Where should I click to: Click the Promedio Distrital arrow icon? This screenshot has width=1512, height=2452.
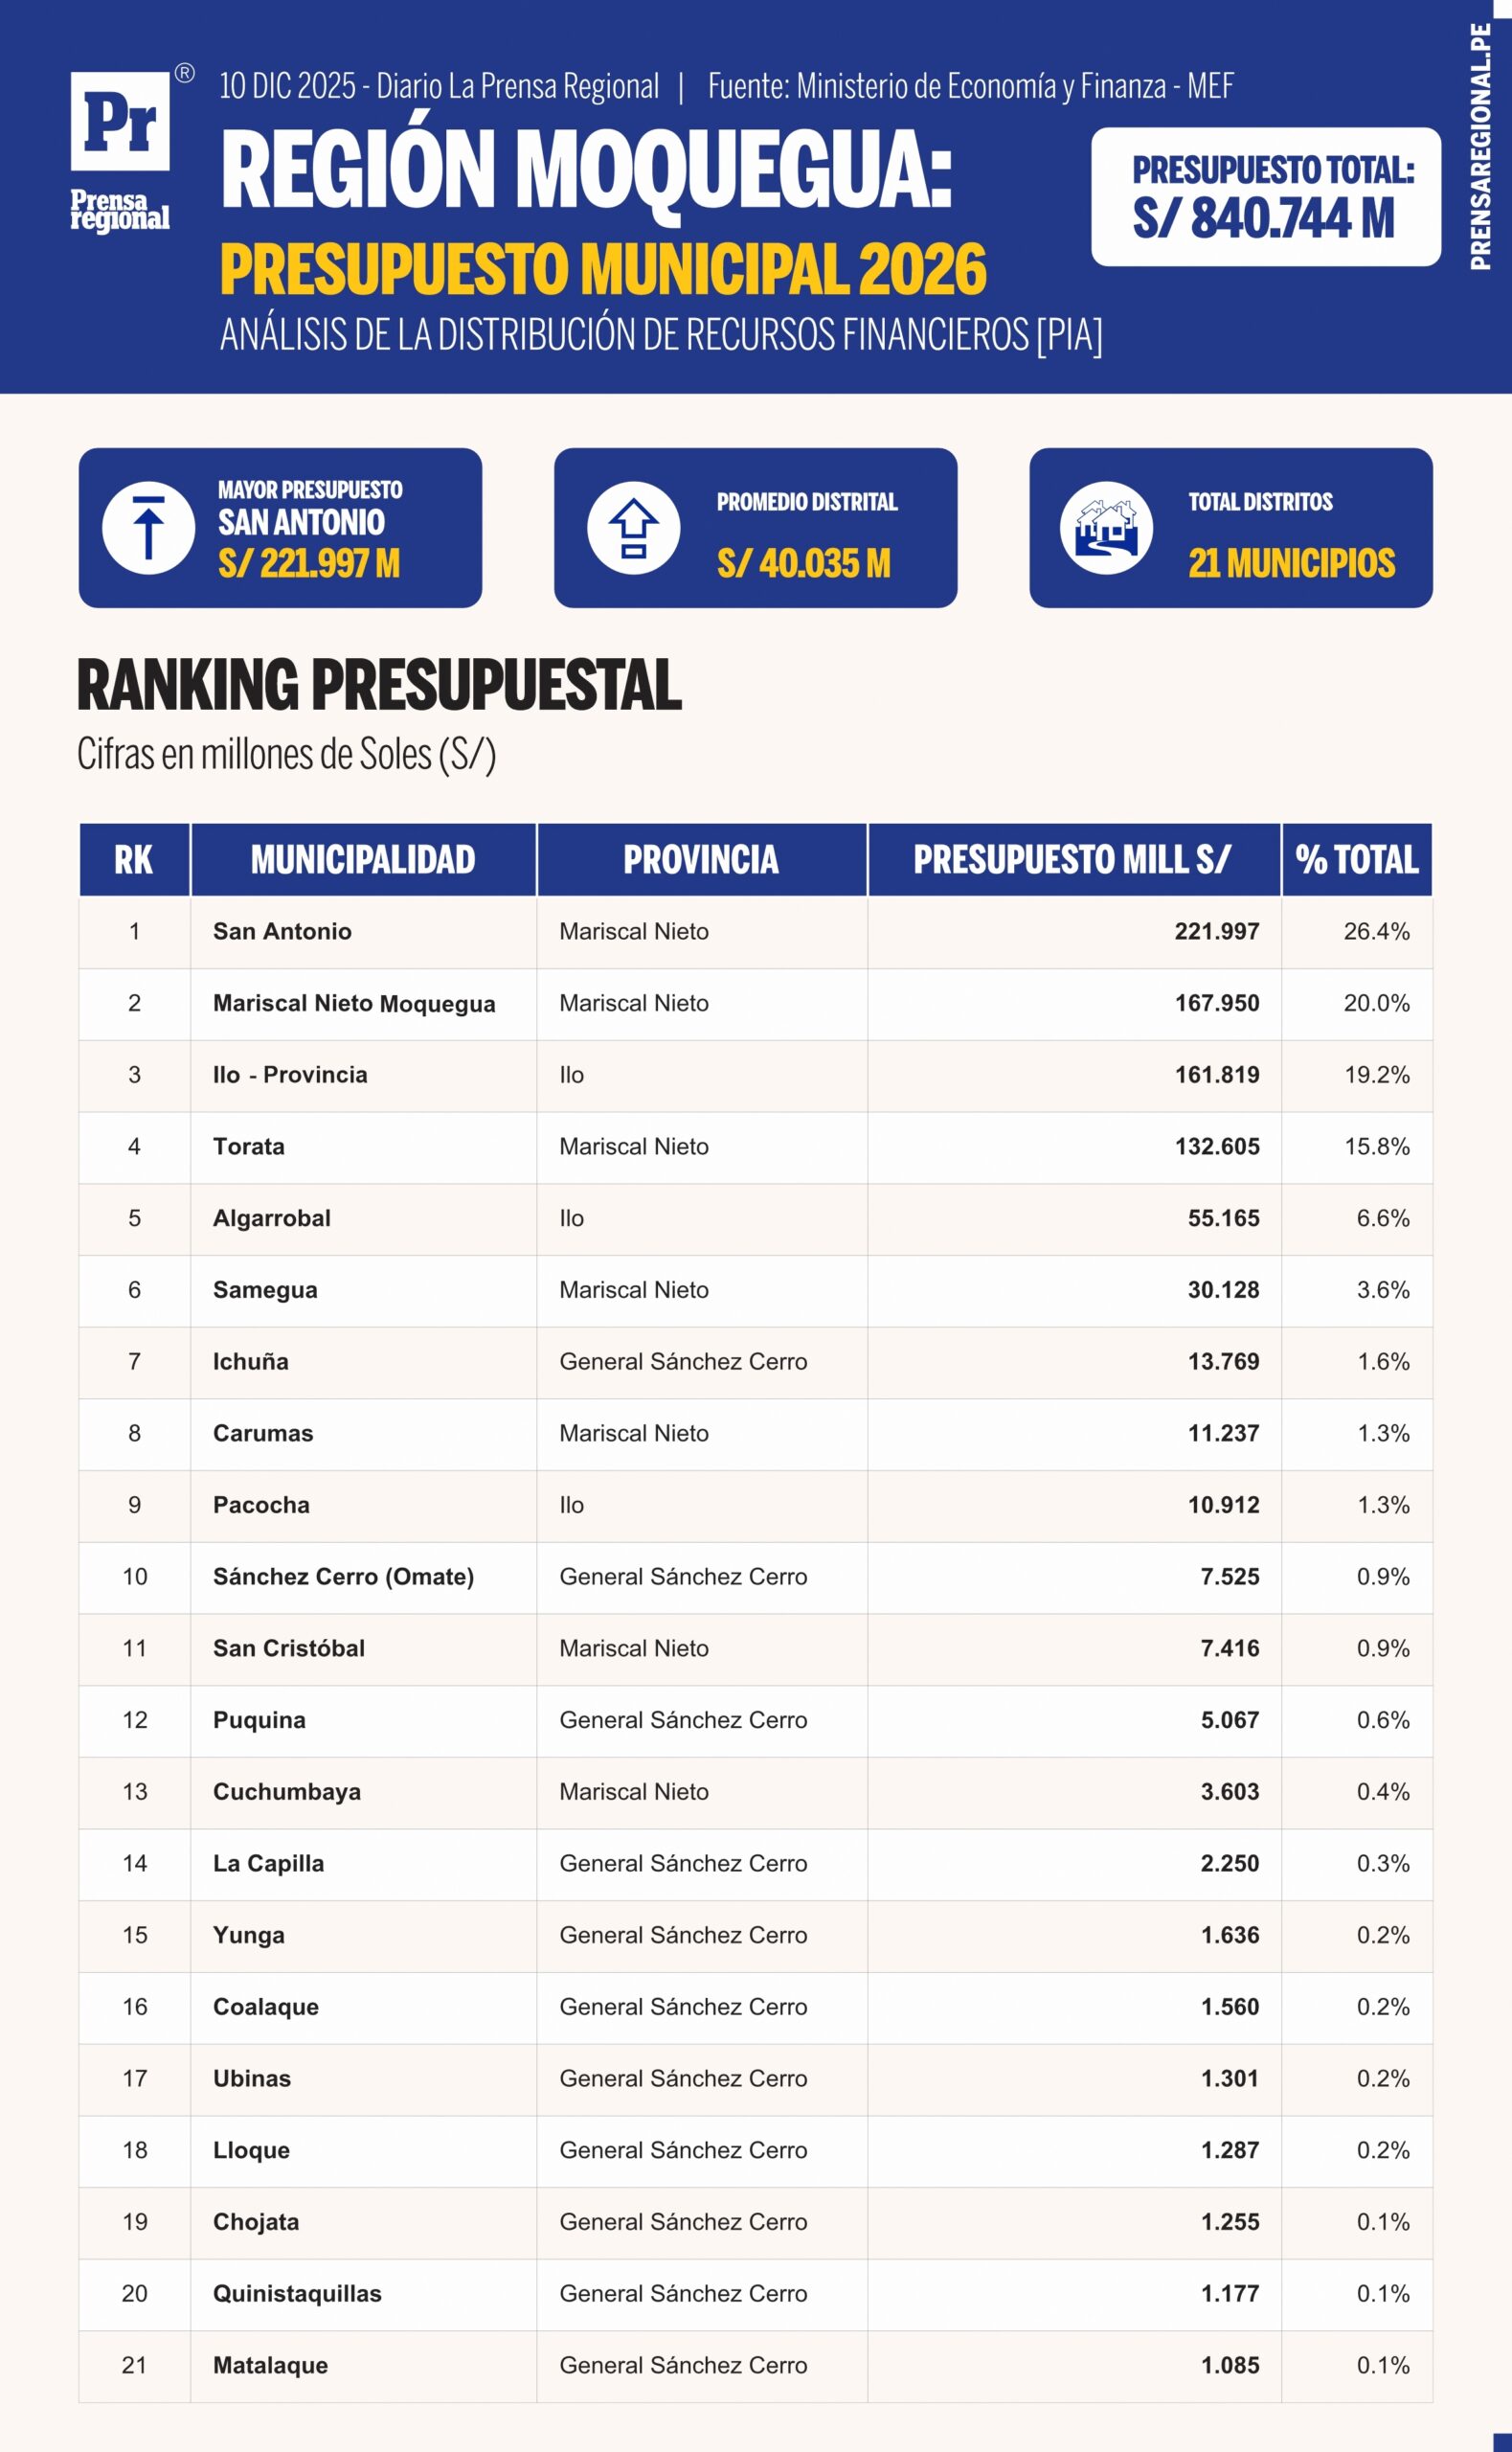pos(633,527)
